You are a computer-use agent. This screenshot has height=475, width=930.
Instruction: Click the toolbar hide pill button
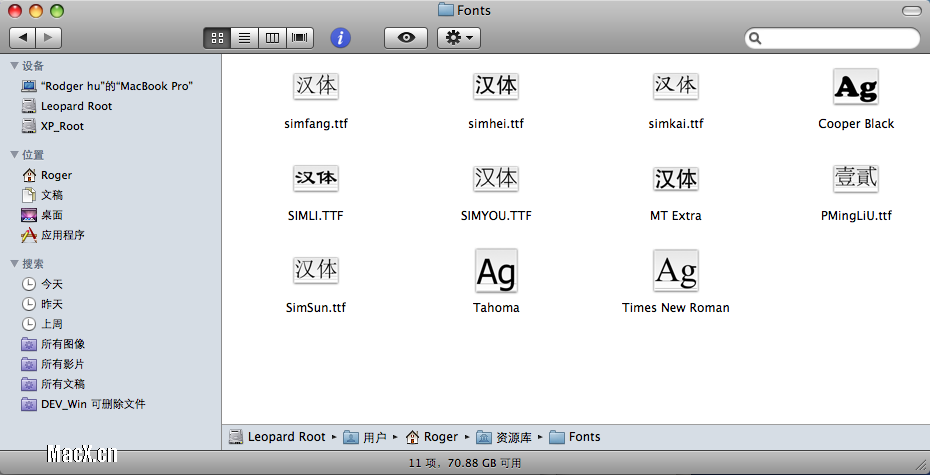pos(912,11)
